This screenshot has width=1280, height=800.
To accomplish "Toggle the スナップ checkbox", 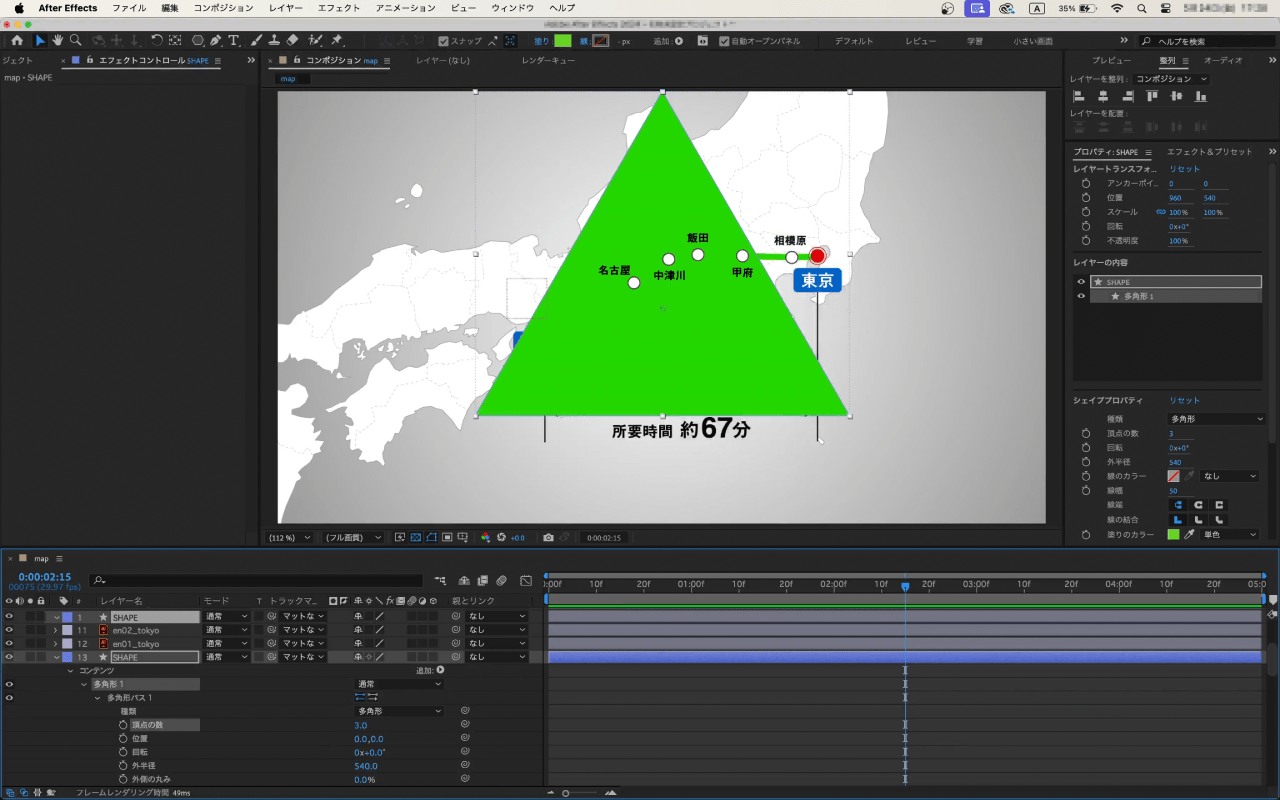I will tap(444, 41).
